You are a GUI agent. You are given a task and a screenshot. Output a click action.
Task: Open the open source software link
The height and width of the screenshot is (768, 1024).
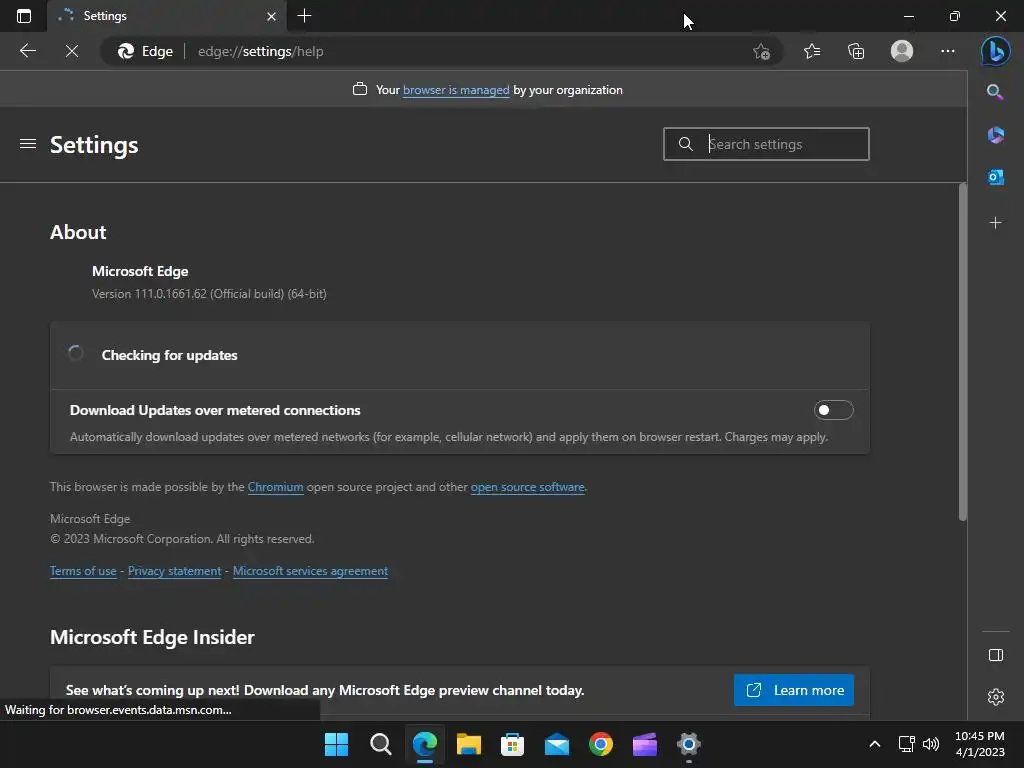[x=527, y=487]
